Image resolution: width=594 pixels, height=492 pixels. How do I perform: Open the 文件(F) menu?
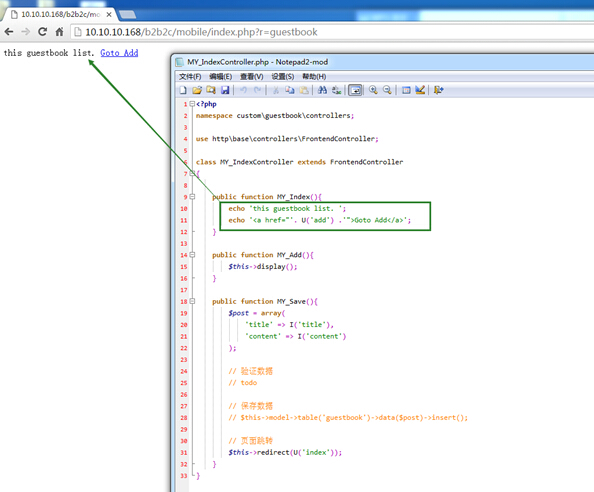coord(190,77)
